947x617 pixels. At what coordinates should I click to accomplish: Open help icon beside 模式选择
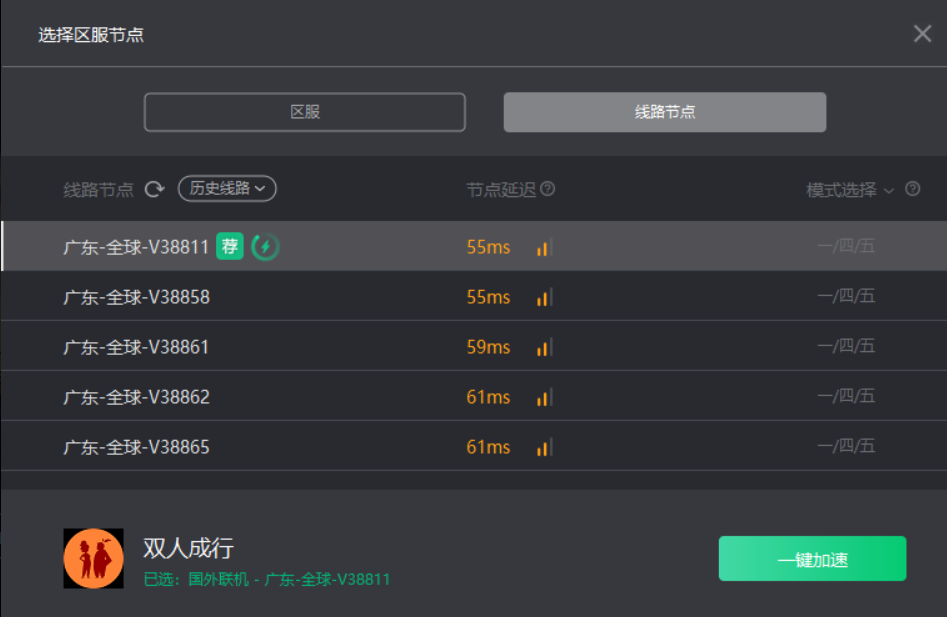913,189
